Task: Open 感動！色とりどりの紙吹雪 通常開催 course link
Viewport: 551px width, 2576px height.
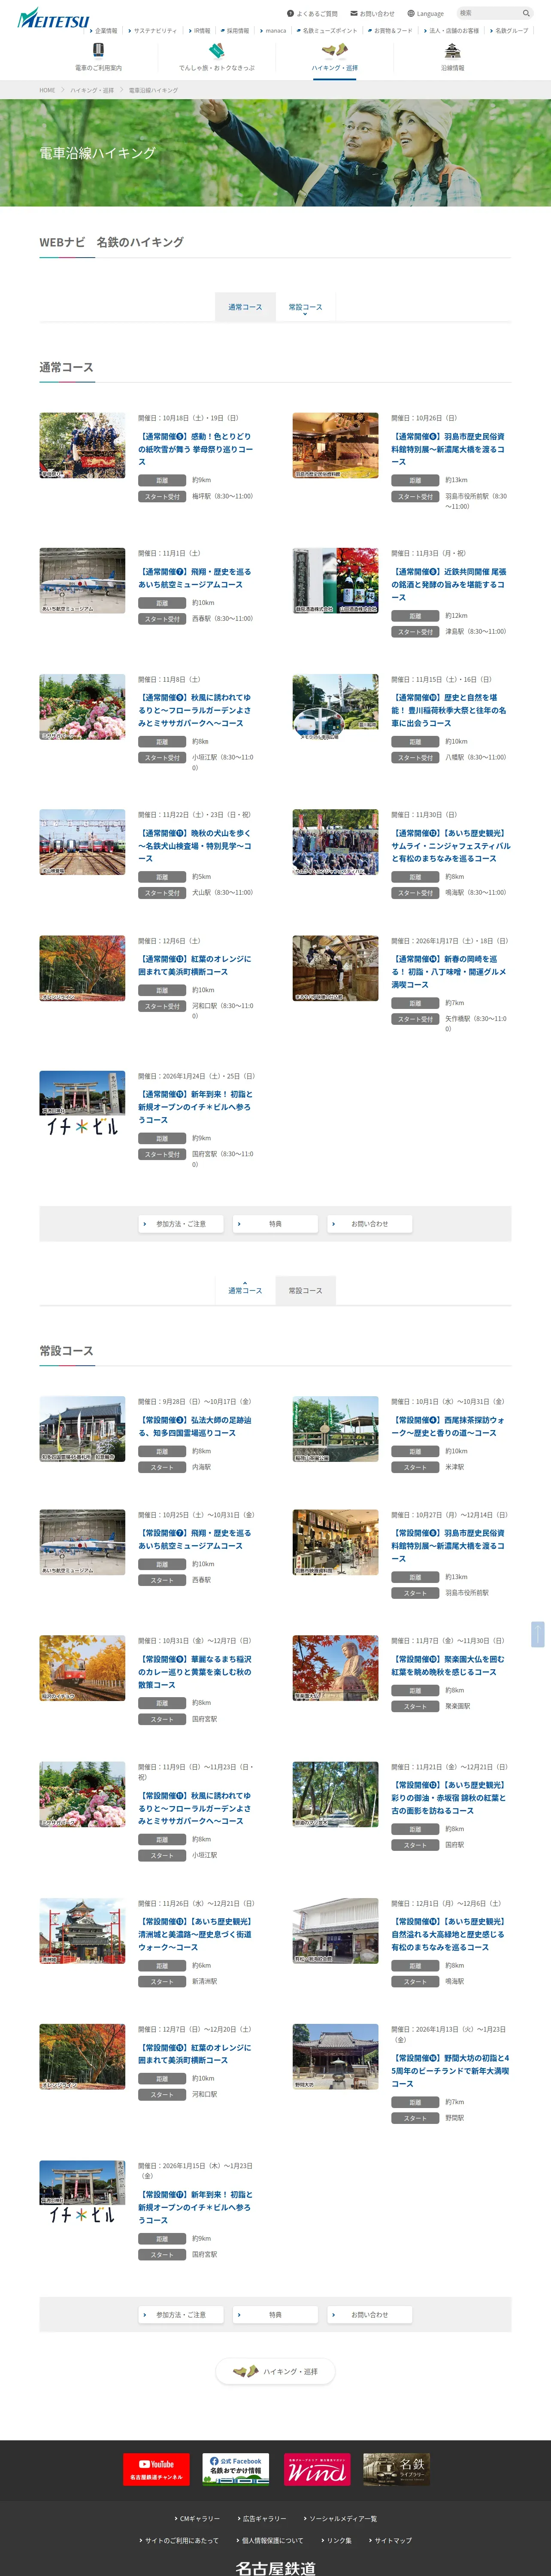Action: tap(196, 449)
